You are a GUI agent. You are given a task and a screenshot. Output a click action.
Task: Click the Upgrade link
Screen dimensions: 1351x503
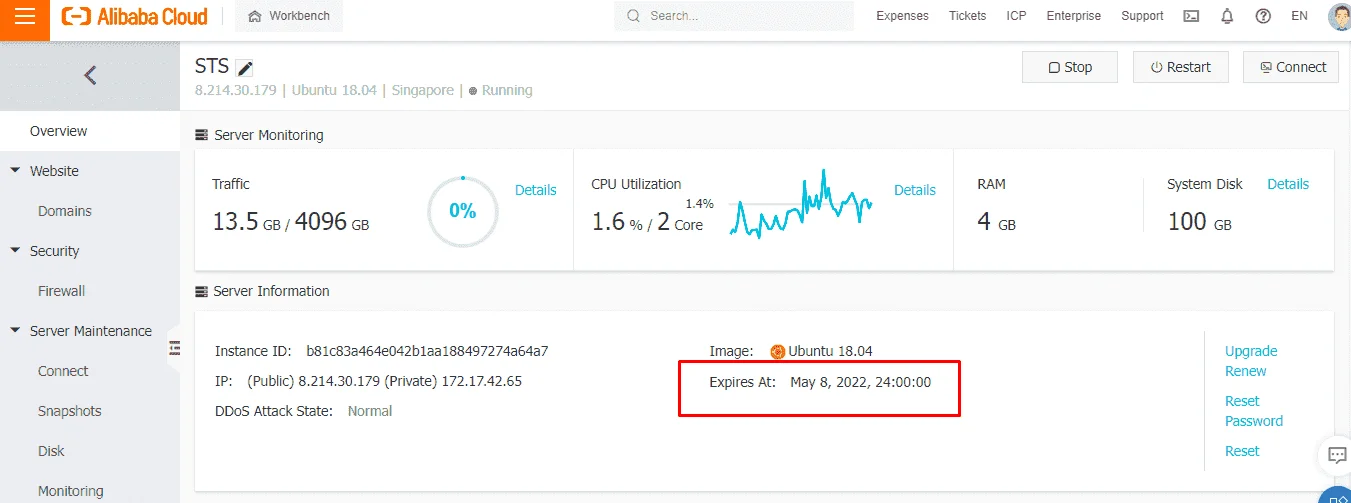(x=1251, y=351)
